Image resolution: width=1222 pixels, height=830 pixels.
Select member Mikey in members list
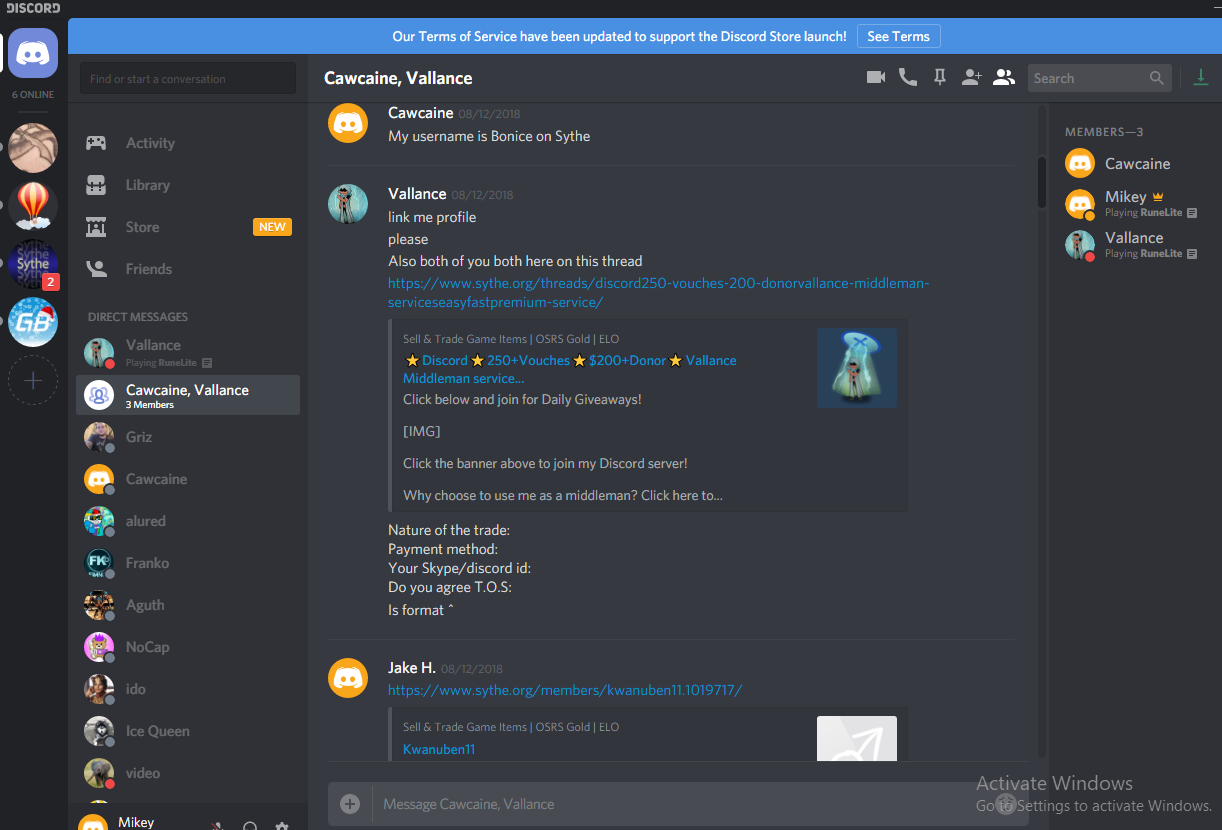pyautogui.click(x=1135, y=204)
